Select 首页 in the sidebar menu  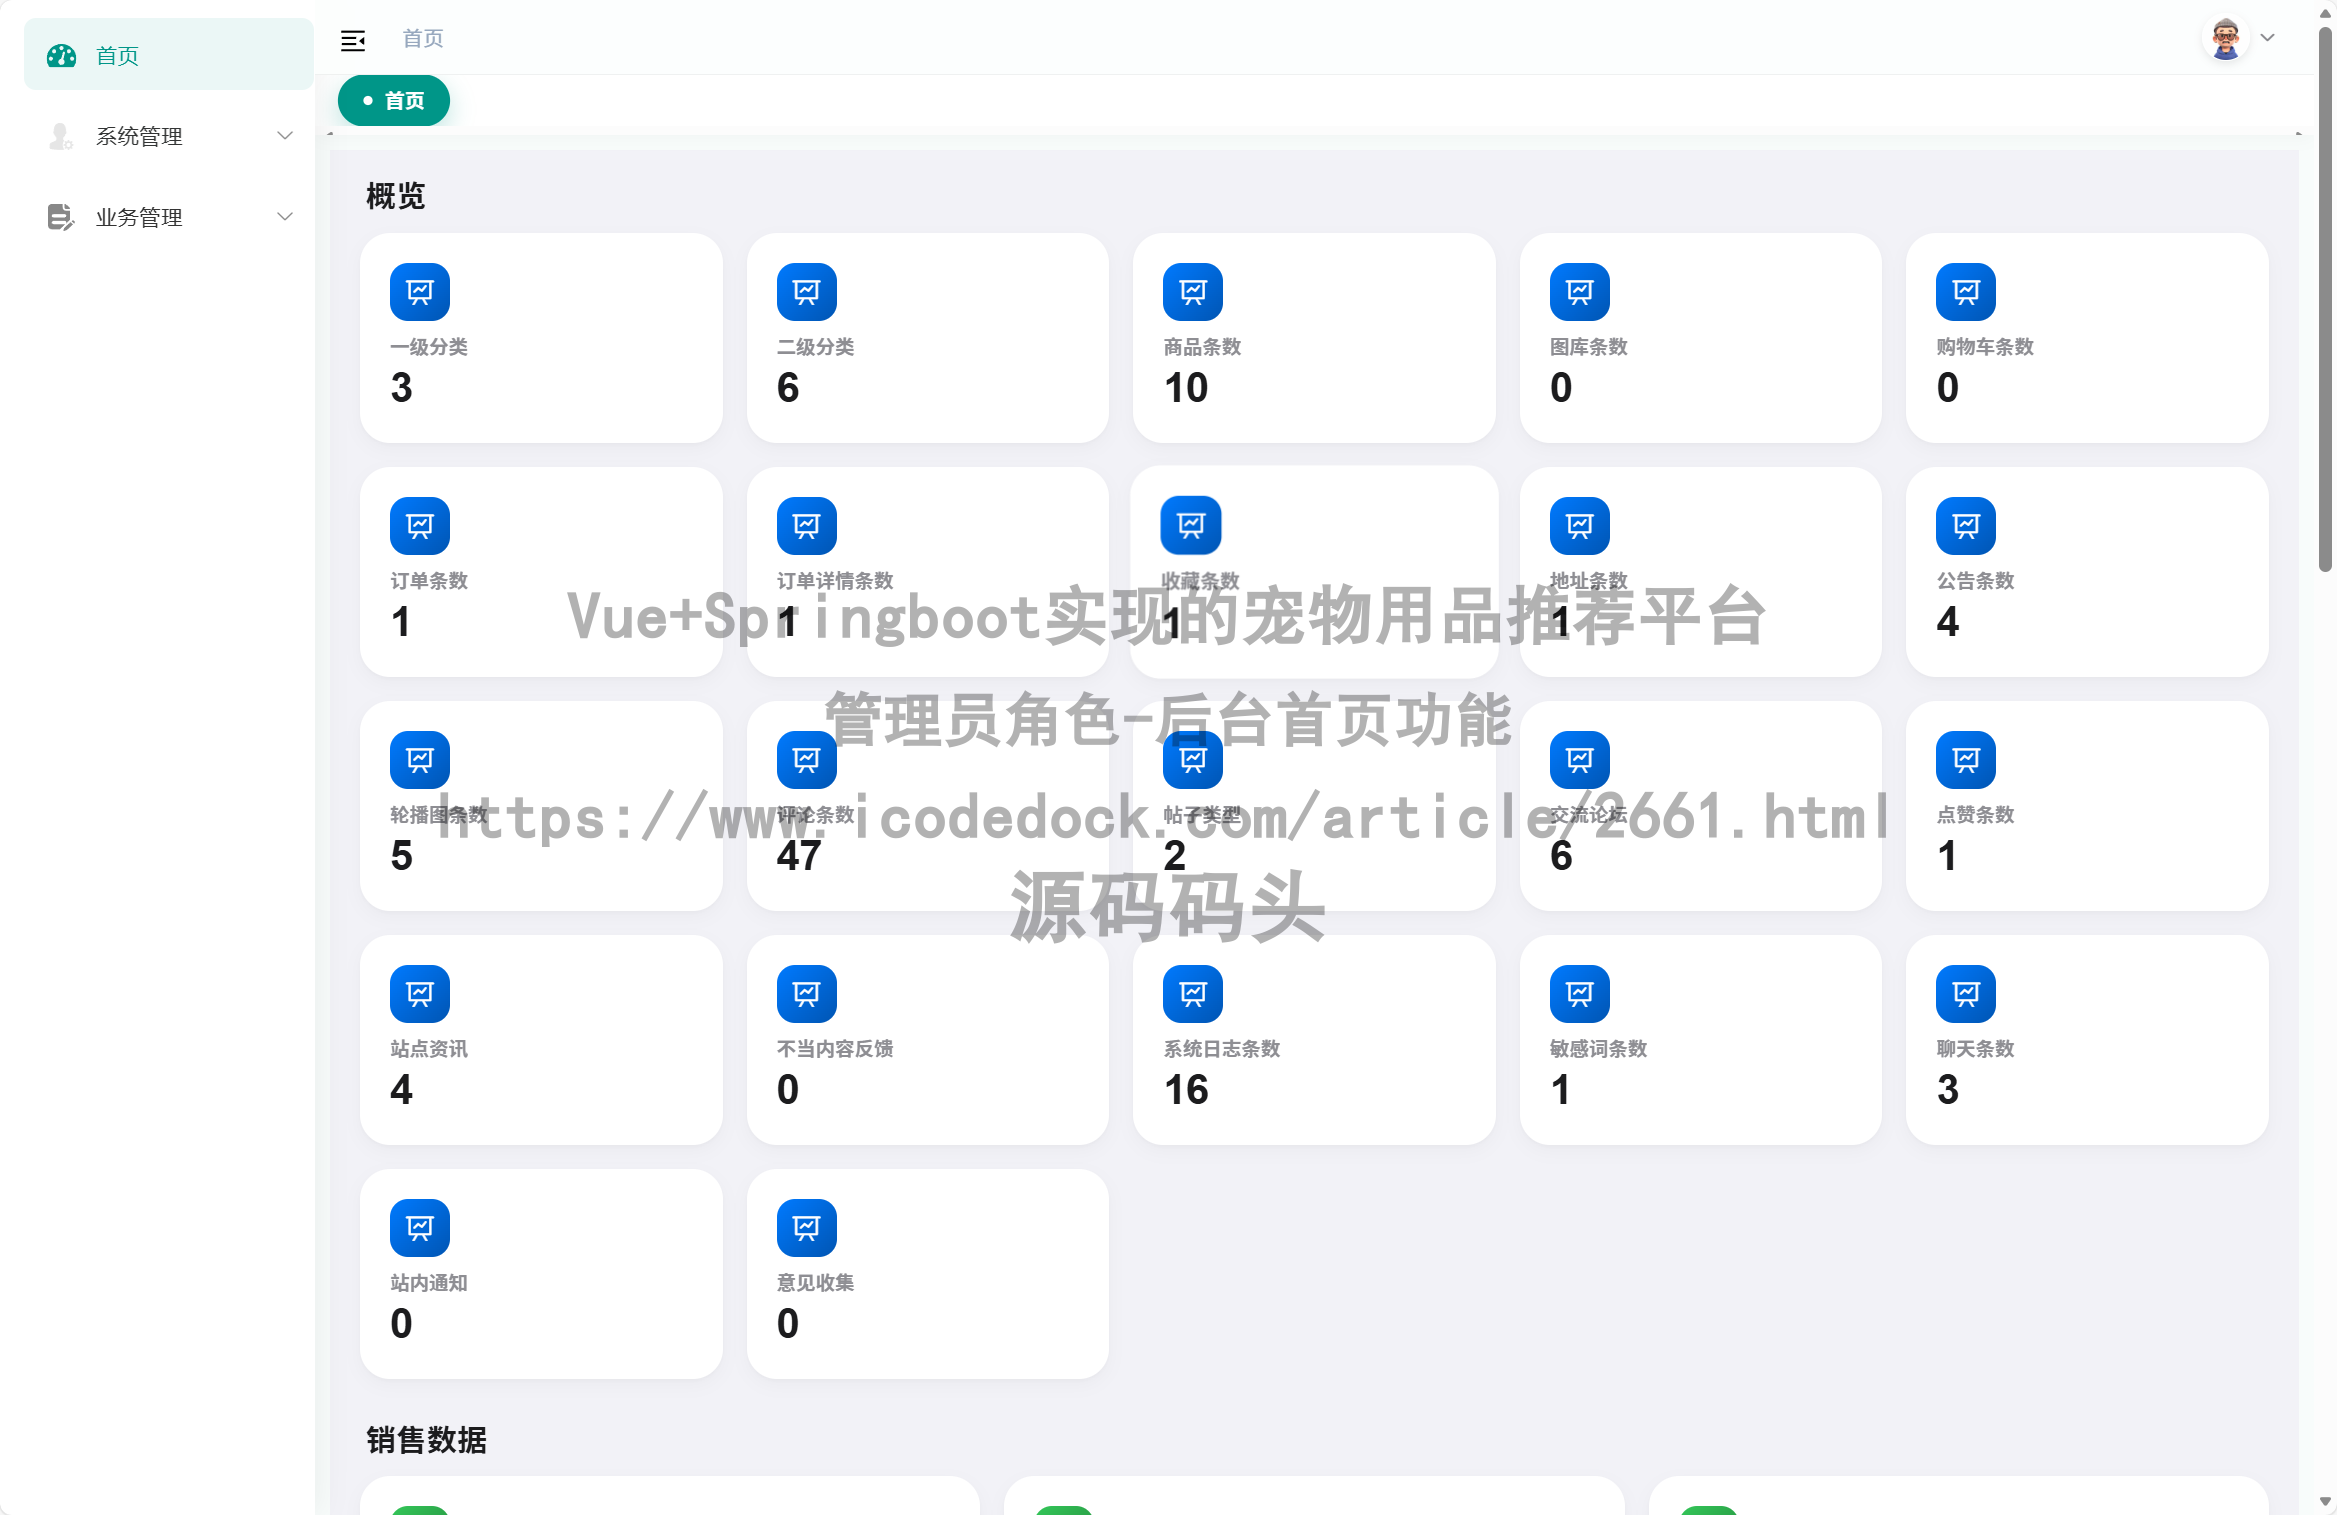pyautogui.click(x=116, y=56)
